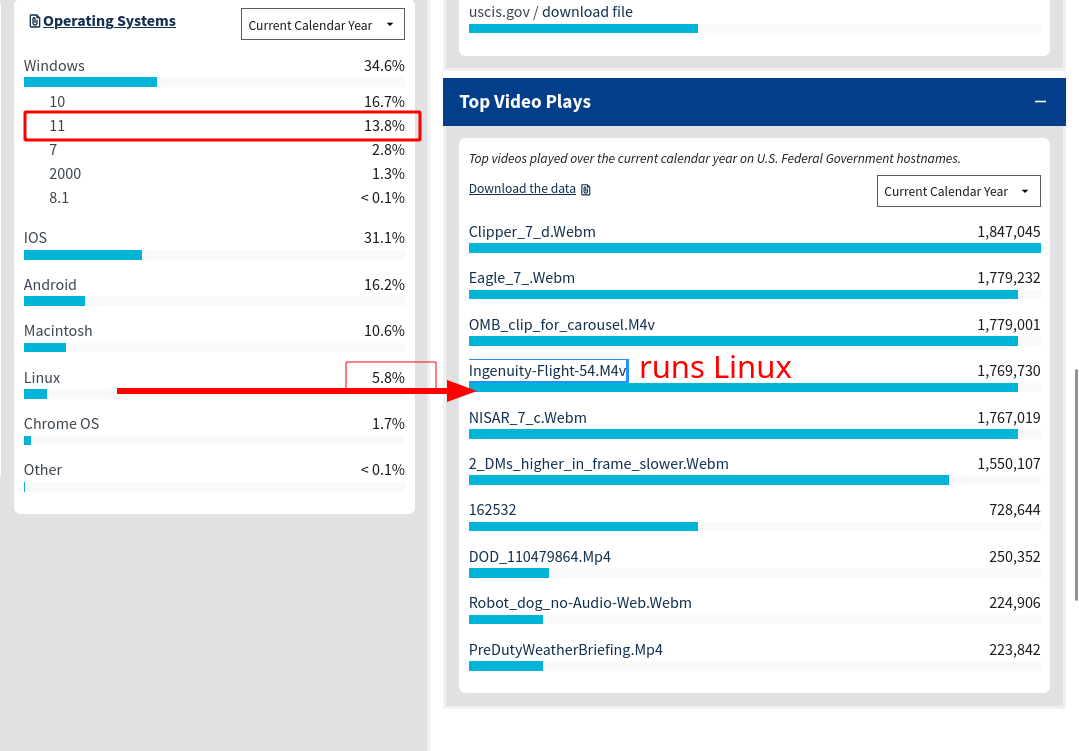The width and height of the screenshot is (1079, 751).
Task: Select the Eagle_7_.Webm video entry
Action: [x=522, y=278]
